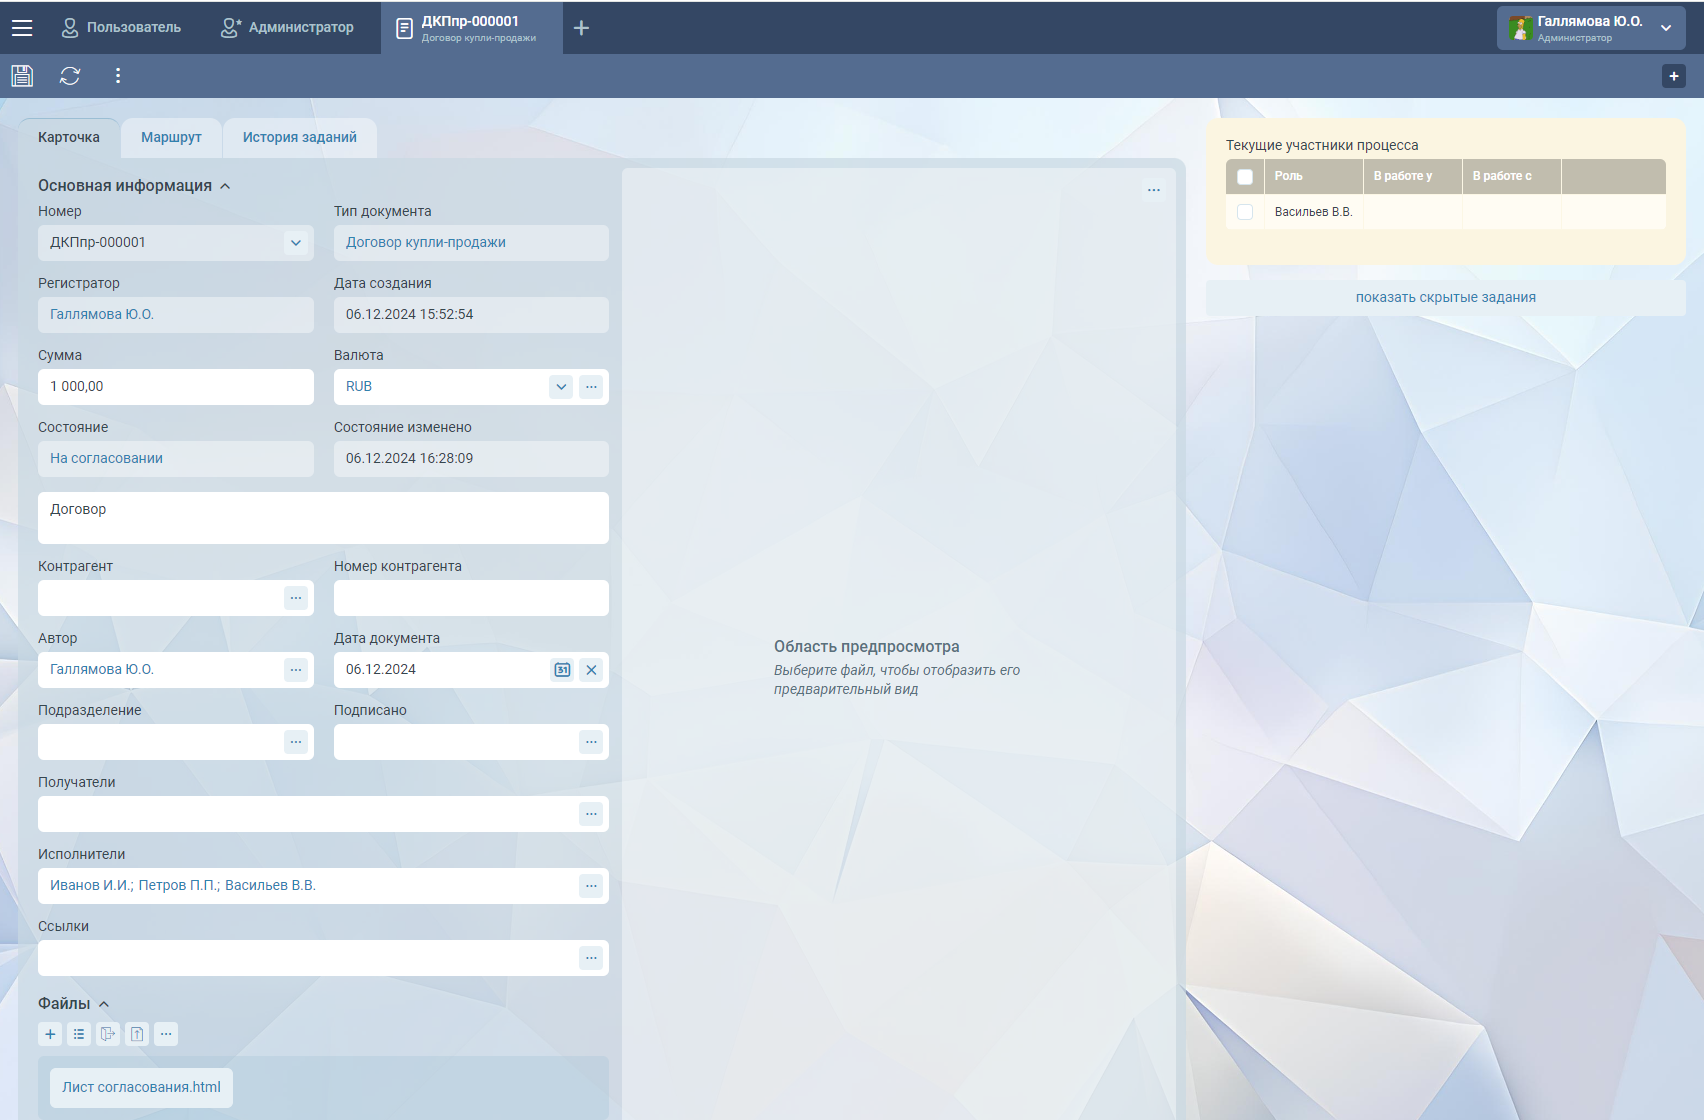Collapse the Основная информация section
Screen dimensions: 1704x1120
pyautogui.click(x=225, y=186)
